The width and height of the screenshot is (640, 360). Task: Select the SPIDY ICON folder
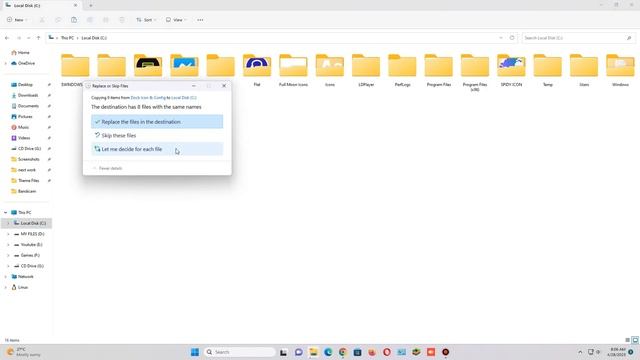tap(511, 69)
